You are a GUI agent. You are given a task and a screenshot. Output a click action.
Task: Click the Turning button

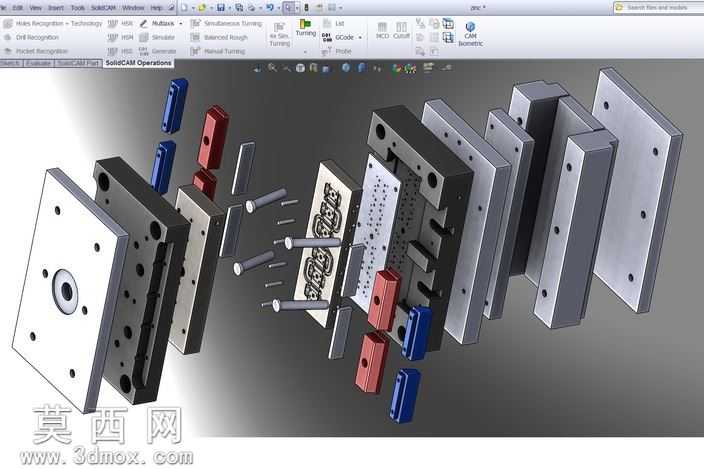coord(305,27)
